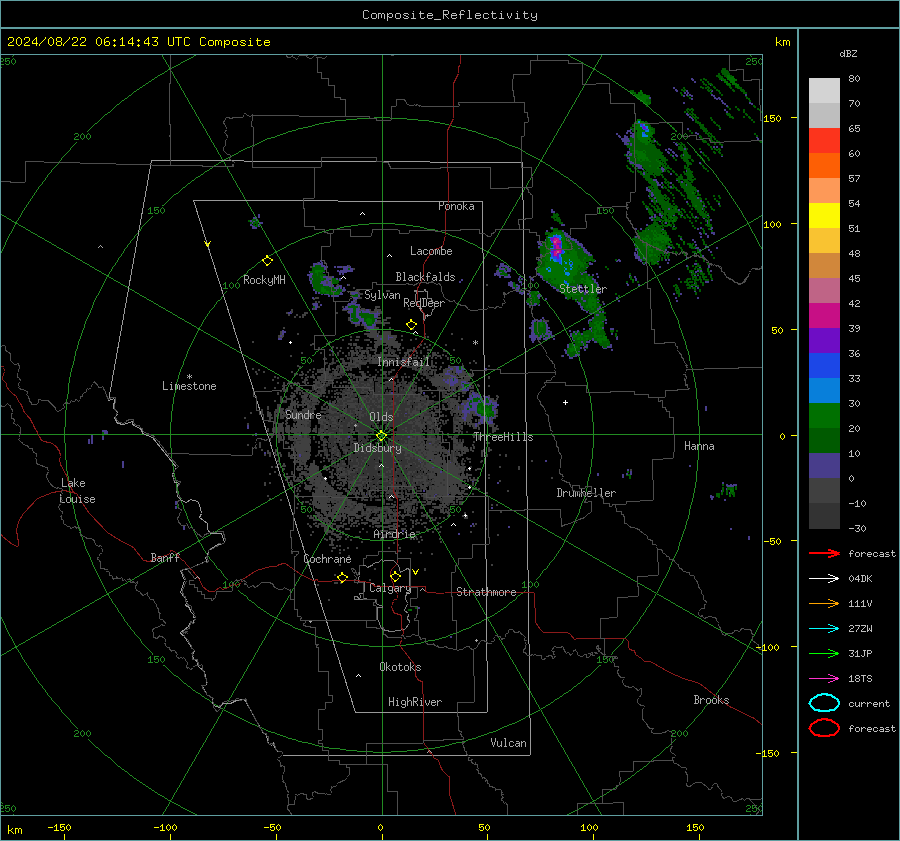
Task: Click the intense magenta storm core near Stettler
Action: pyautogui.click(x=556, y=247)
